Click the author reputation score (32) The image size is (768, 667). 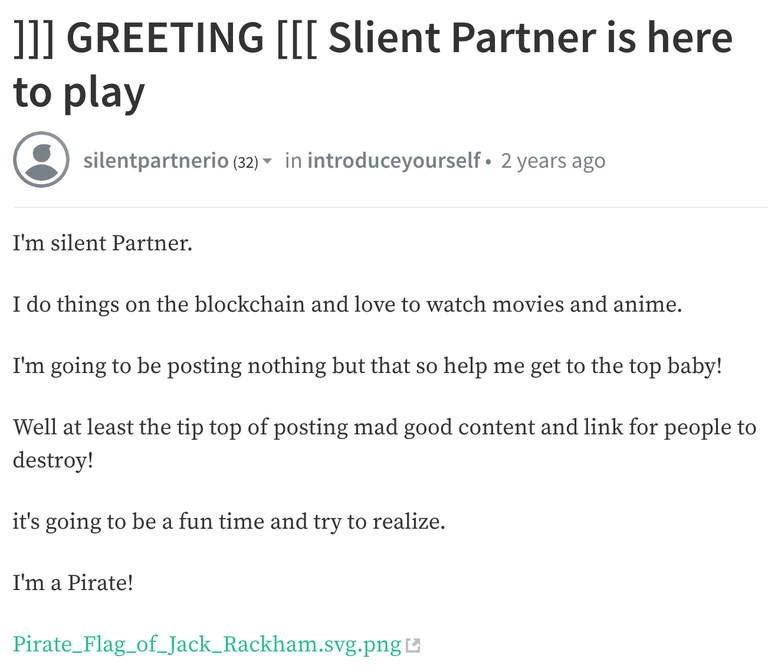[245, 162]
